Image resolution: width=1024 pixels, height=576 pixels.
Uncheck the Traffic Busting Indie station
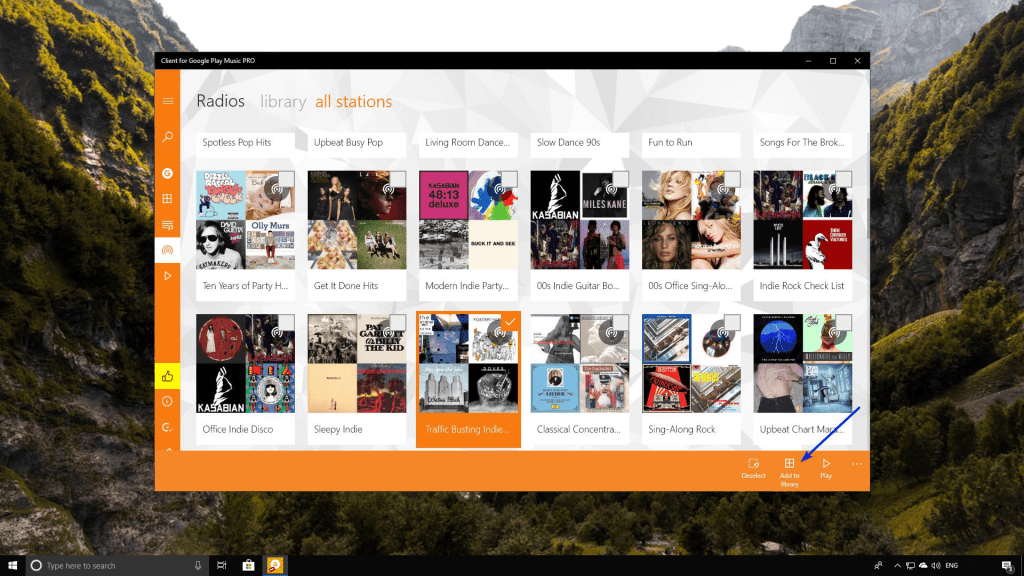click(x=509, y=322)
